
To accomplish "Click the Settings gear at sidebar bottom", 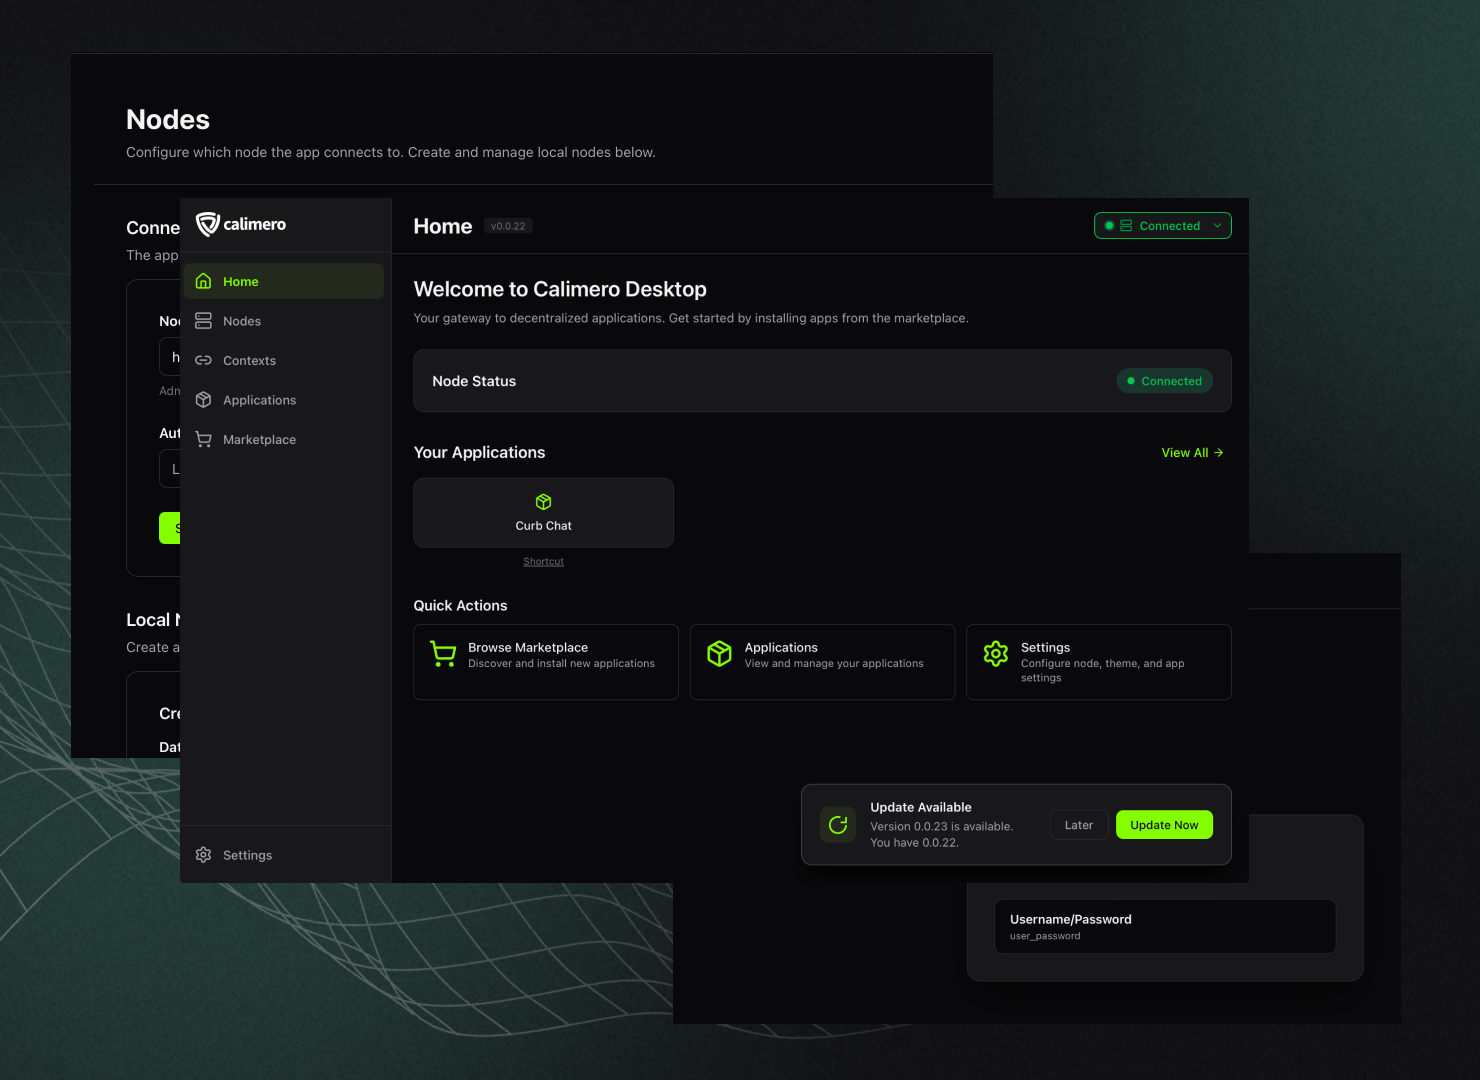I will [x=203, y=854].
